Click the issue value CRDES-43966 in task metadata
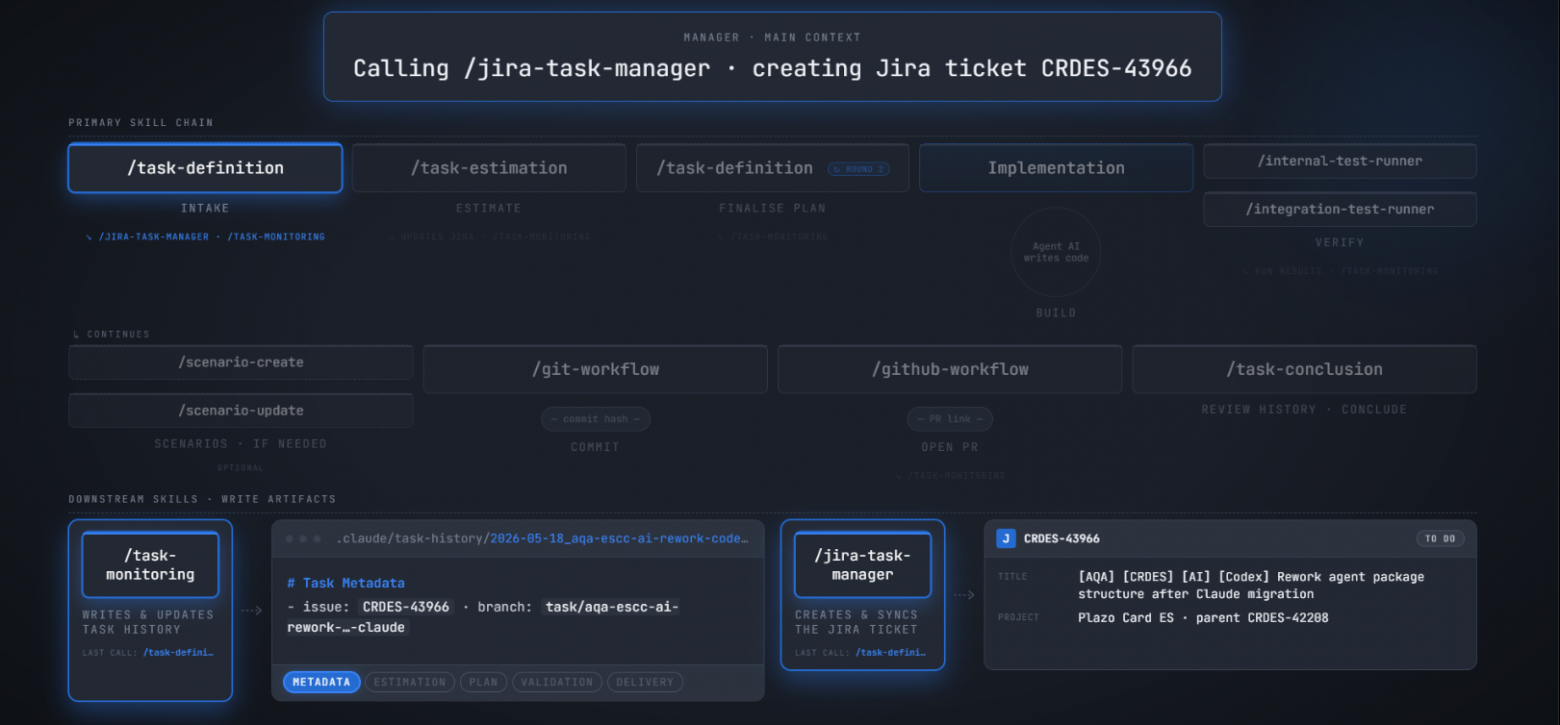Screen dimensions: 1560x725 [x=406, y=607]
